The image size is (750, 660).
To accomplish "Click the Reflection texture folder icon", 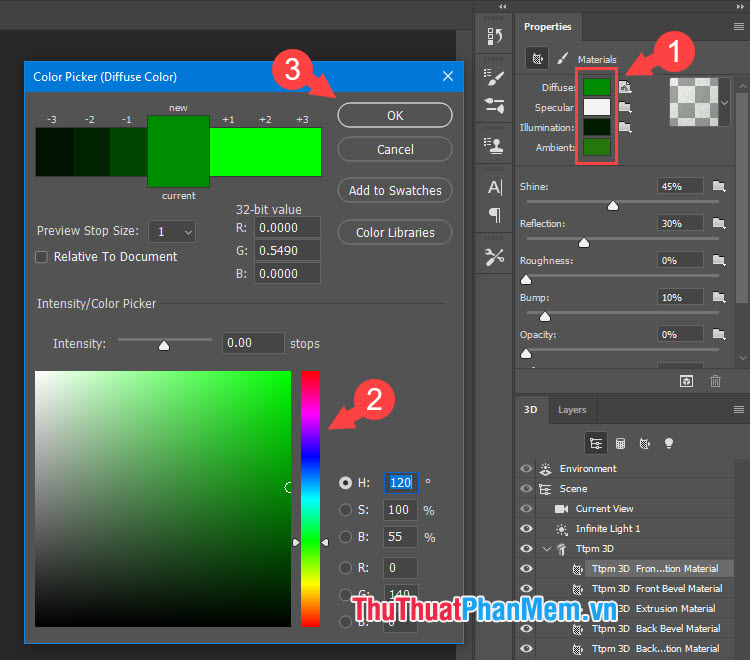I will (719, 222).
